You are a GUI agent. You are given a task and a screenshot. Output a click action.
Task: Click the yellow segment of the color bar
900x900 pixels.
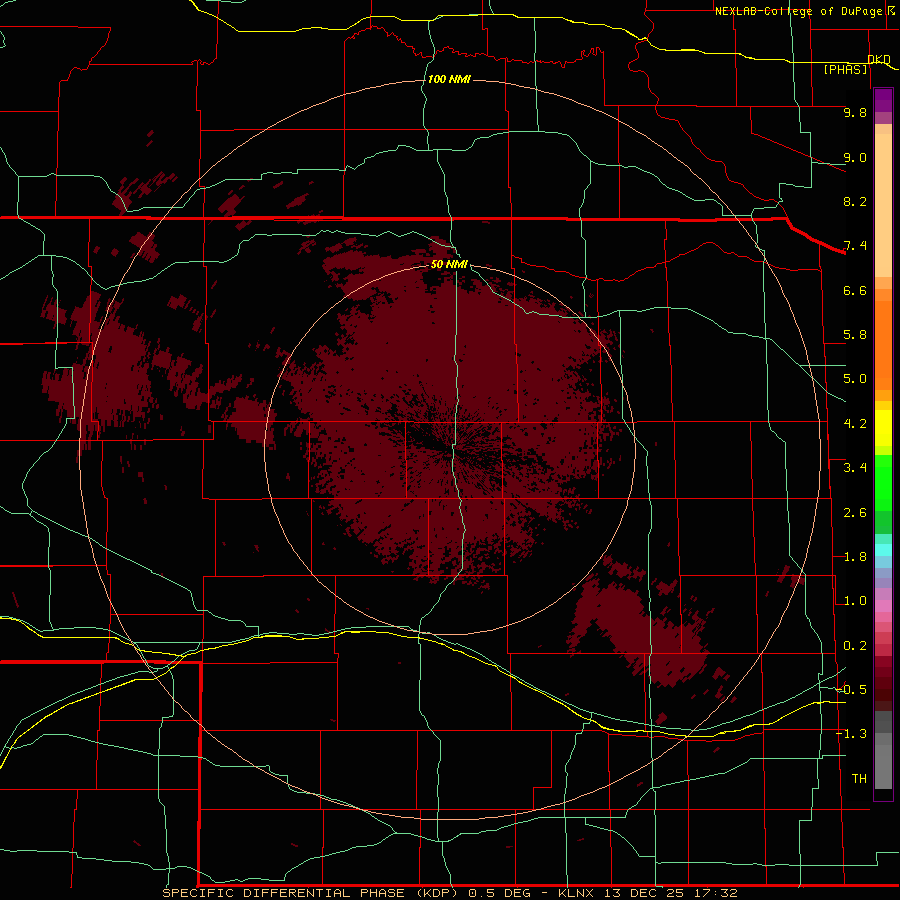coord(883,428)
